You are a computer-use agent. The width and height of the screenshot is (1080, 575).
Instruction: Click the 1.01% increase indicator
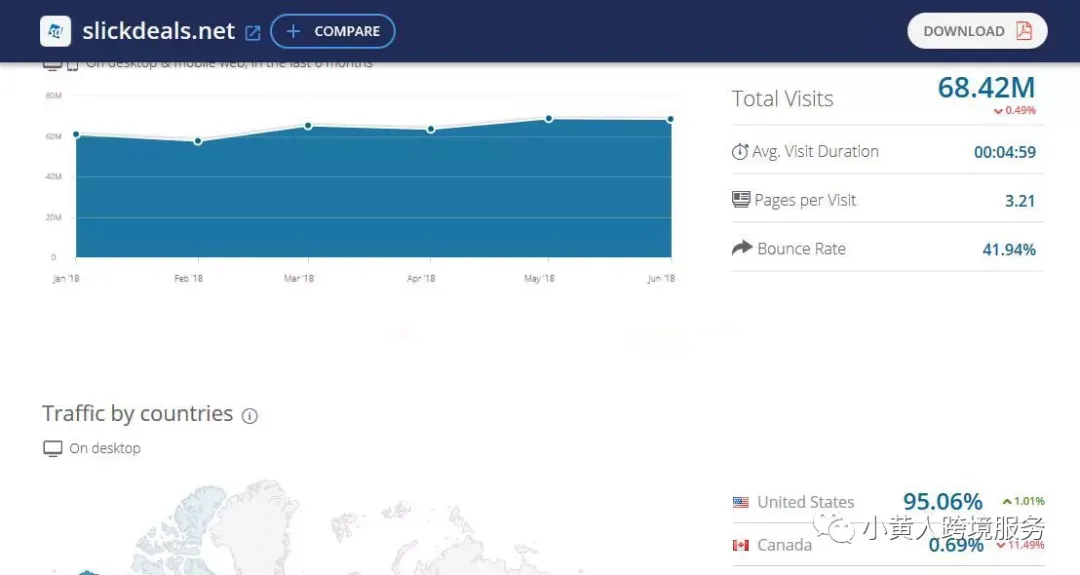pyautogui.click(x=1024, y=501)
